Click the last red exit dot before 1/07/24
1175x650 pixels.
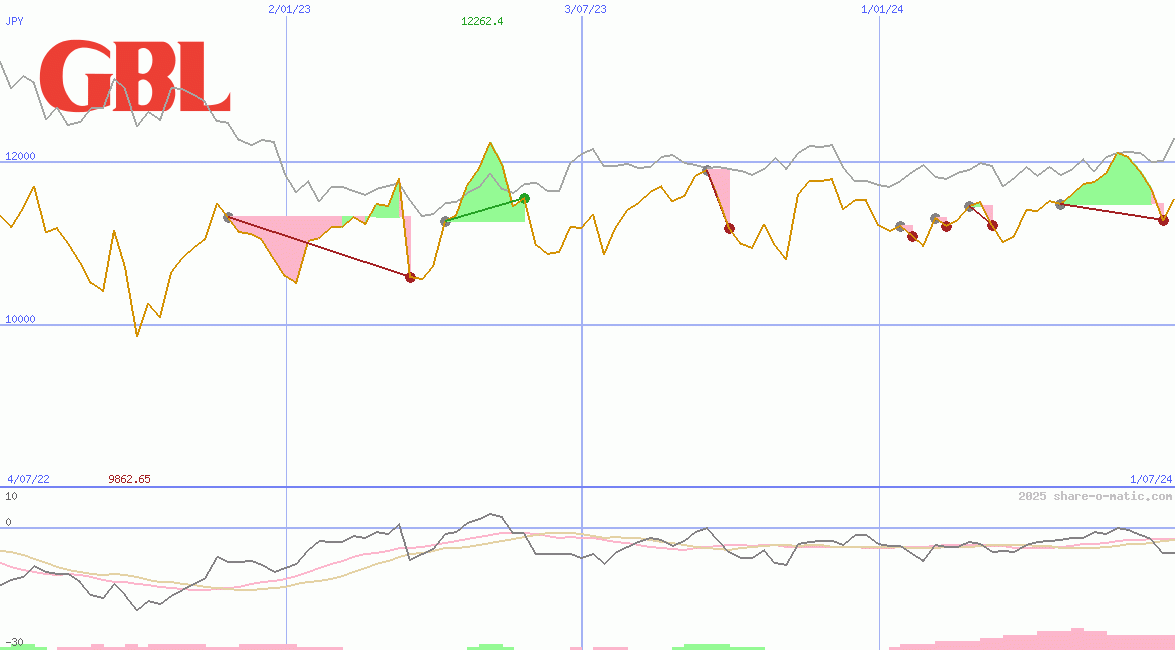[x=1163, y=220]
